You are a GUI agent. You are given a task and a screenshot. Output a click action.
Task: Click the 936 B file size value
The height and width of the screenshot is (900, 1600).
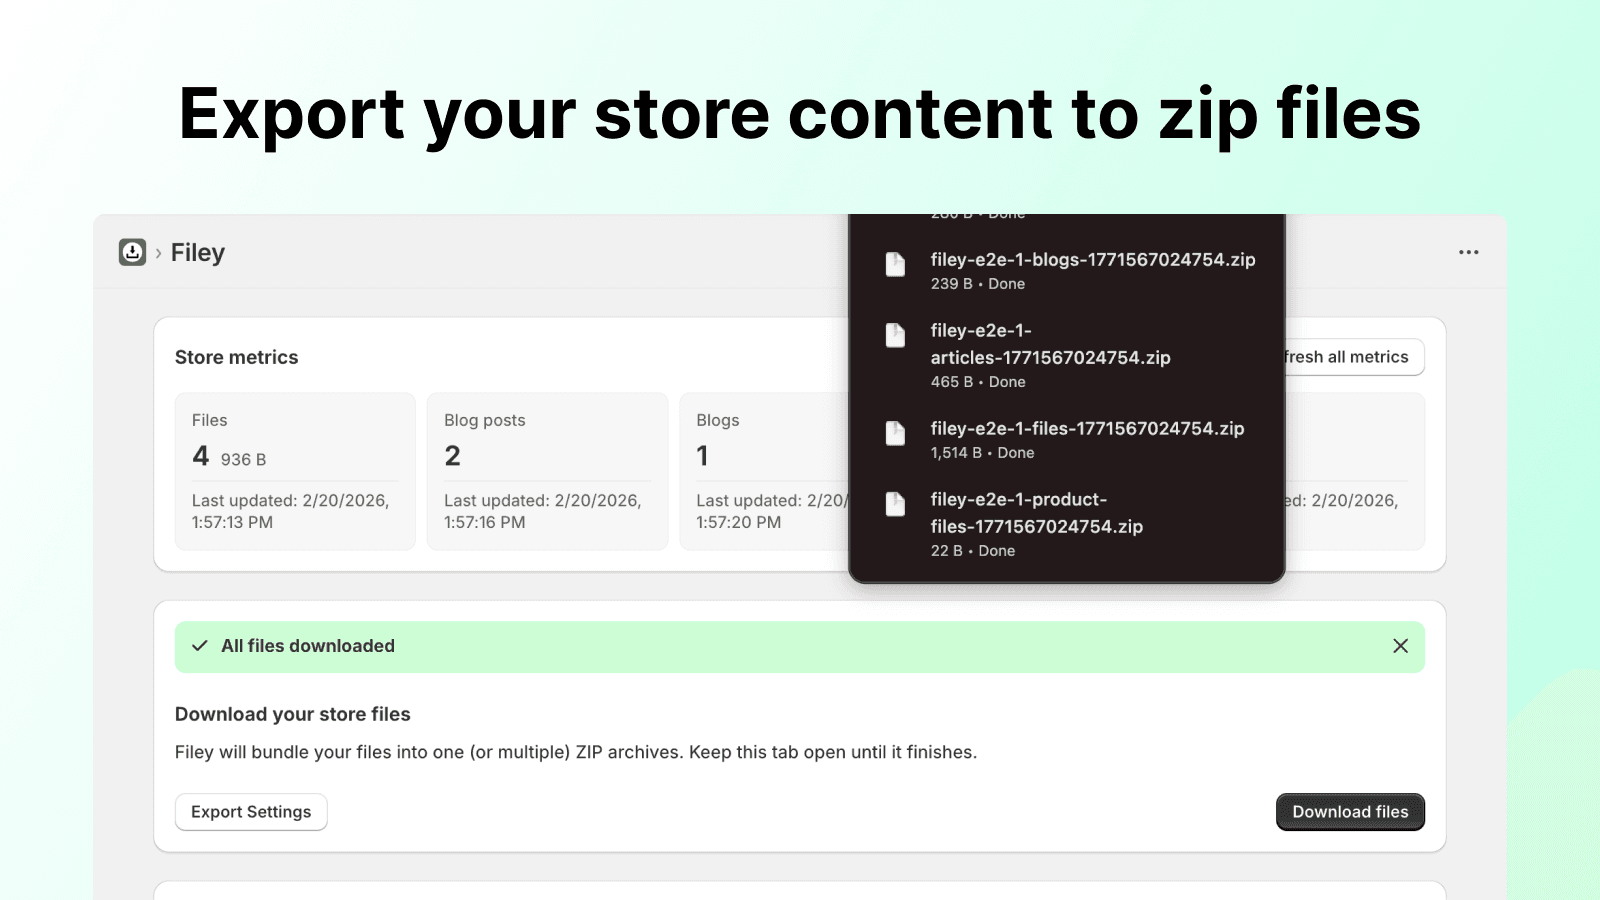coord(243,460)
